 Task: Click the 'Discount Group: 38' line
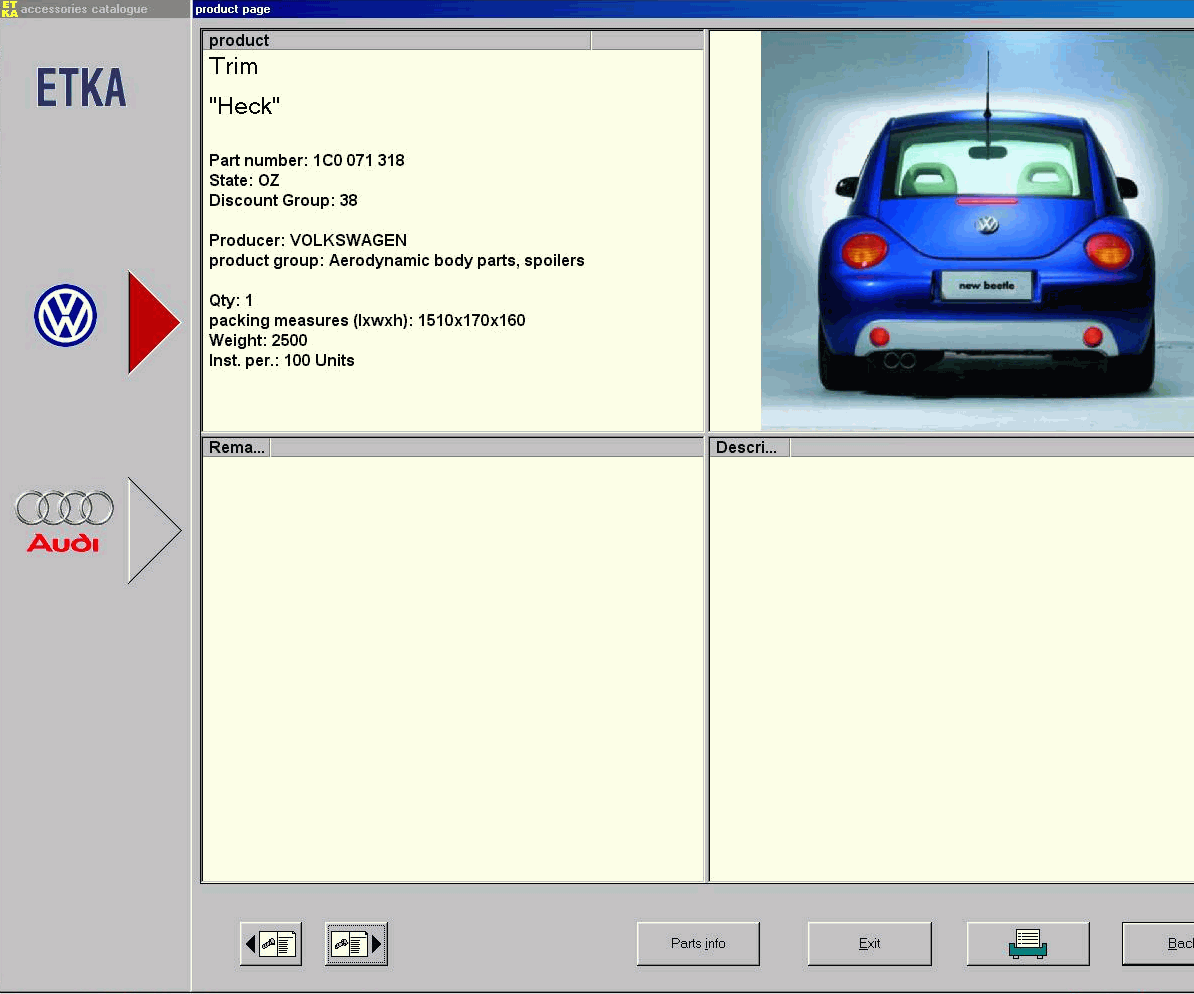pyautogui.click(x=283, y=200)
